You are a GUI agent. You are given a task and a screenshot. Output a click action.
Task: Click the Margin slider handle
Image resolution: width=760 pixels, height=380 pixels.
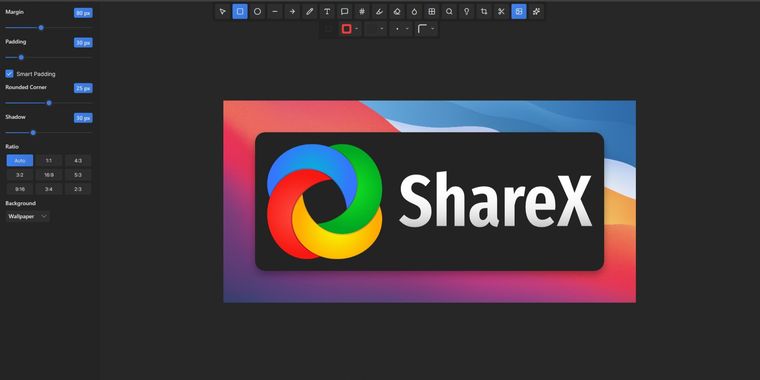(x=41, y=28)
